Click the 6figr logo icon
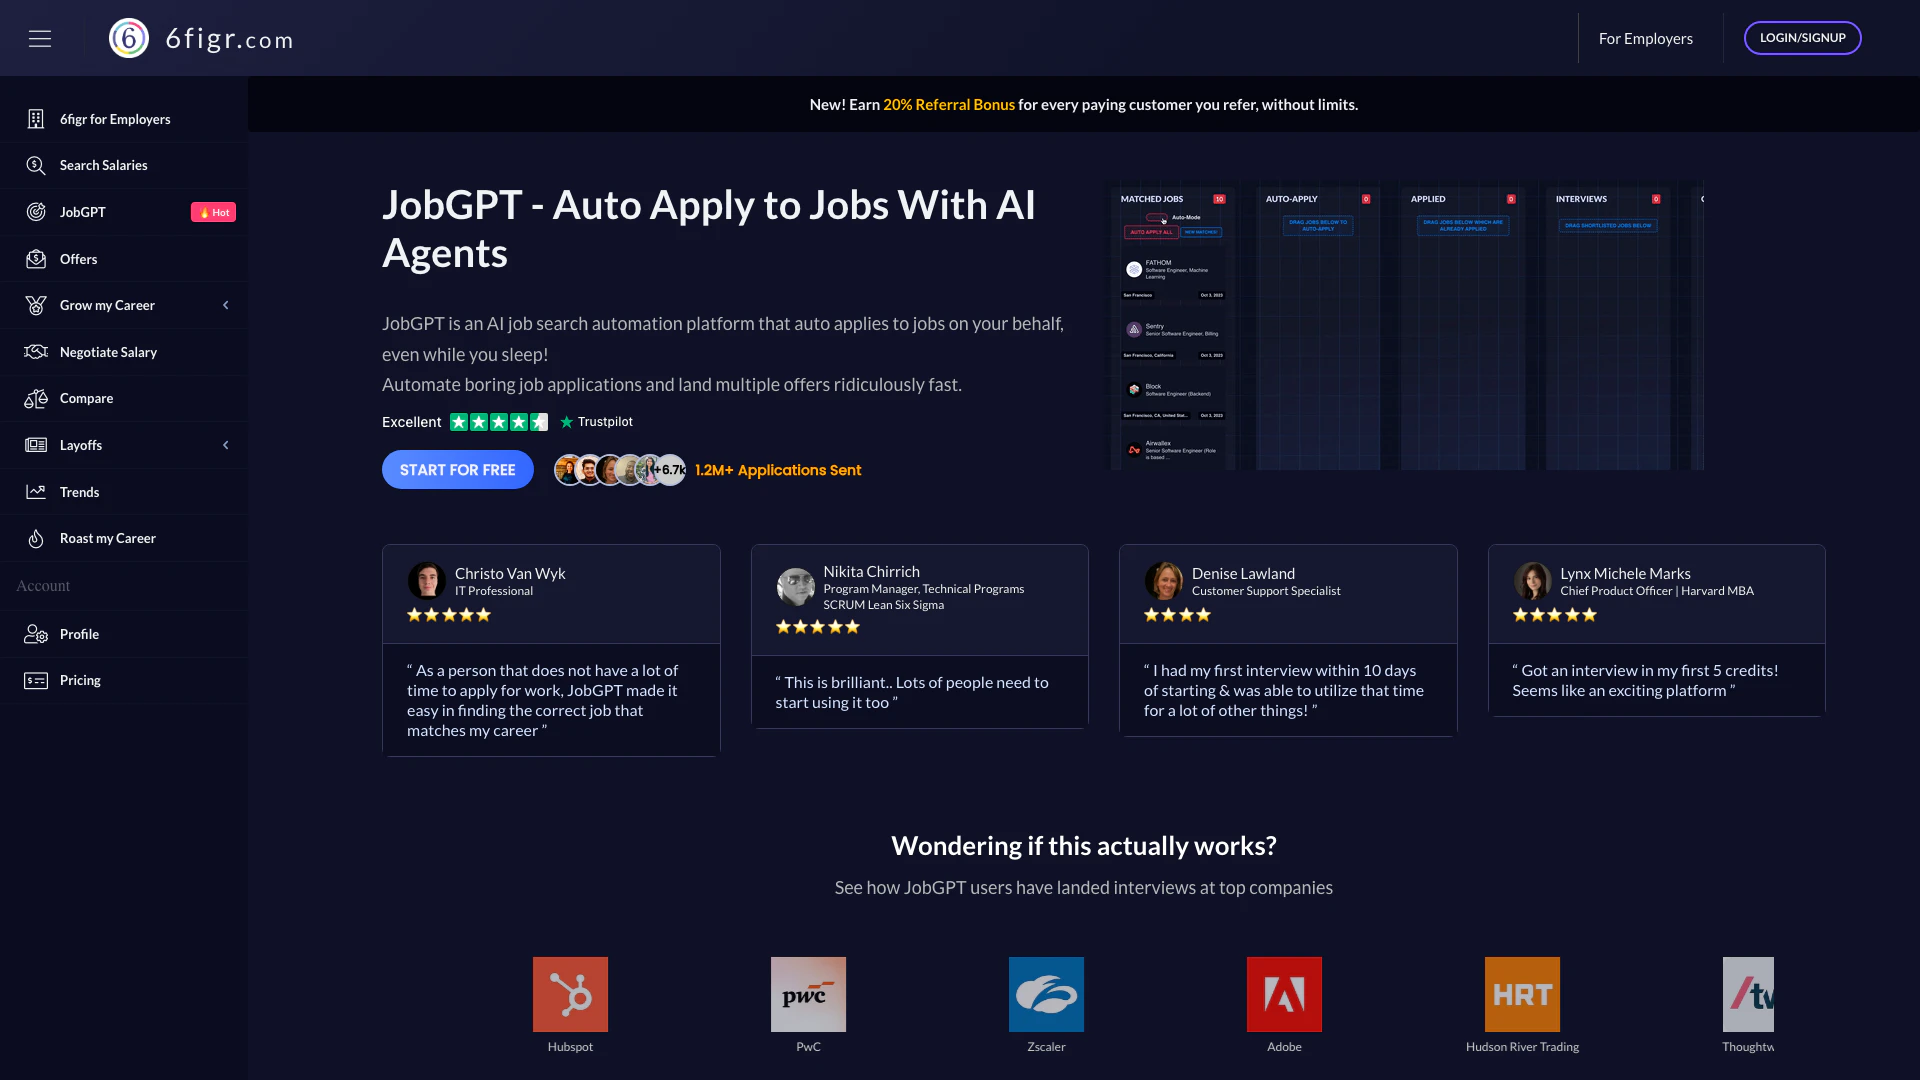 pos(129,38)
